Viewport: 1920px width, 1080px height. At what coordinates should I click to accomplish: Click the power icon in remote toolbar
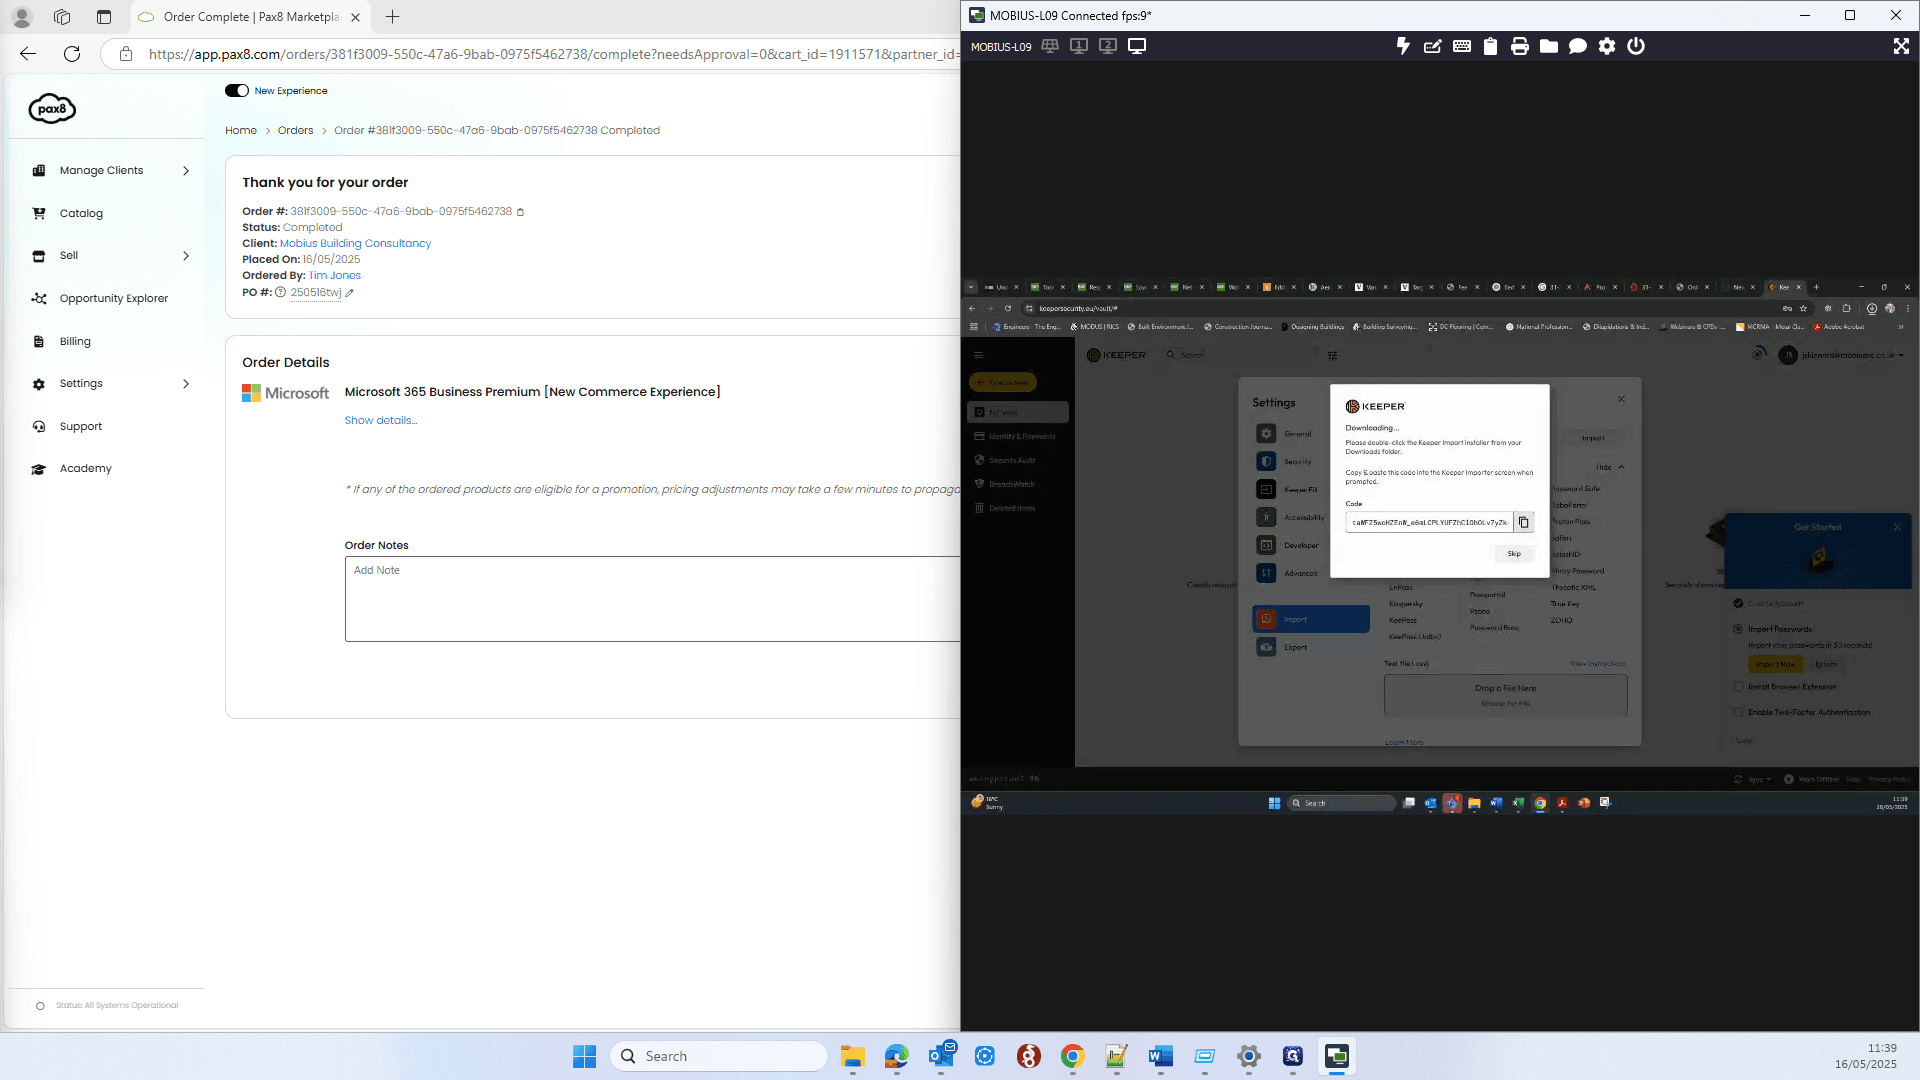click(x=1635, y=46)
